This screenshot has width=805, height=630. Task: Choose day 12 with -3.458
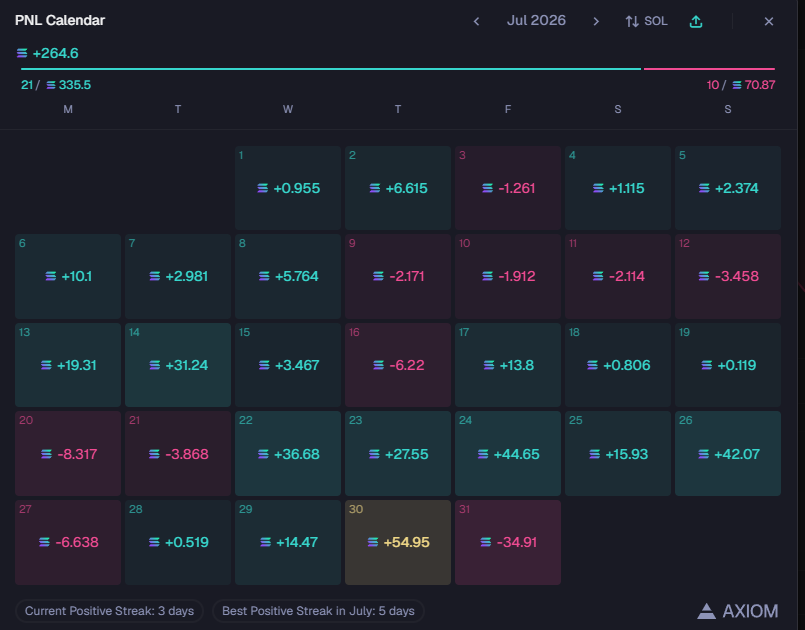tap(728, 276)
